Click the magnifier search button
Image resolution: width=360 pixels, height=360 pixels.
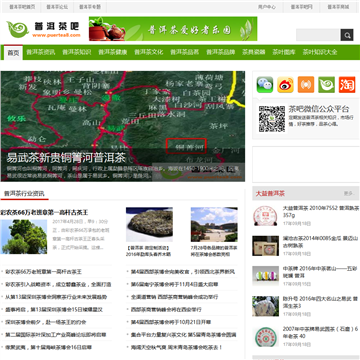[x=347, y=35]
